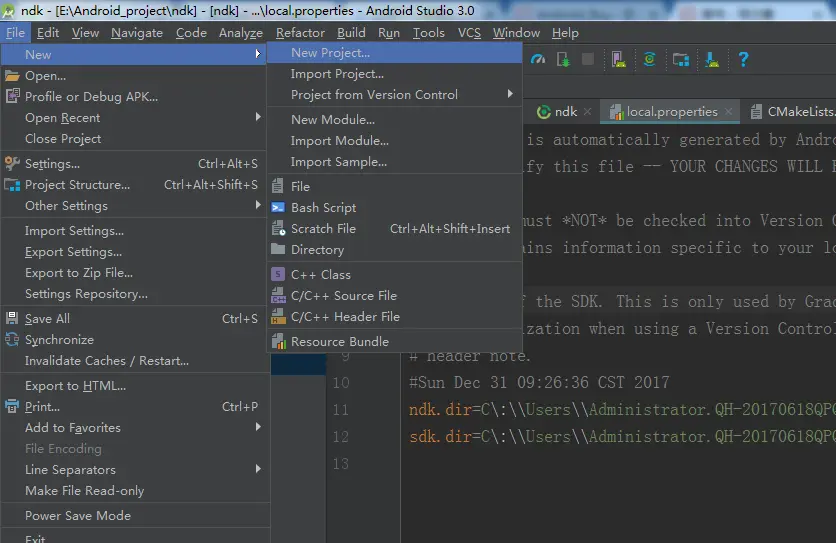Click the refresh icon beside Synchronize

[x=12, y=339]
